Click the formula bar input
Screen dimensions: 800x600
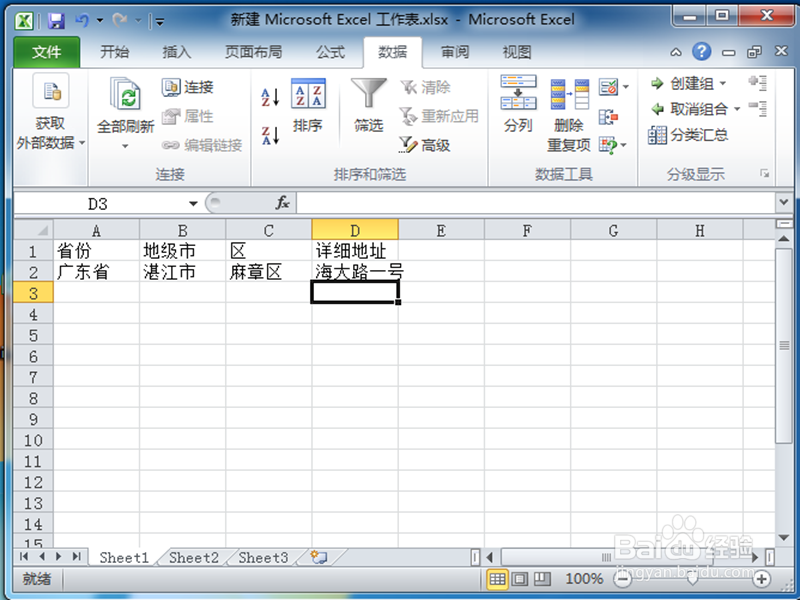tap(536, 203)
